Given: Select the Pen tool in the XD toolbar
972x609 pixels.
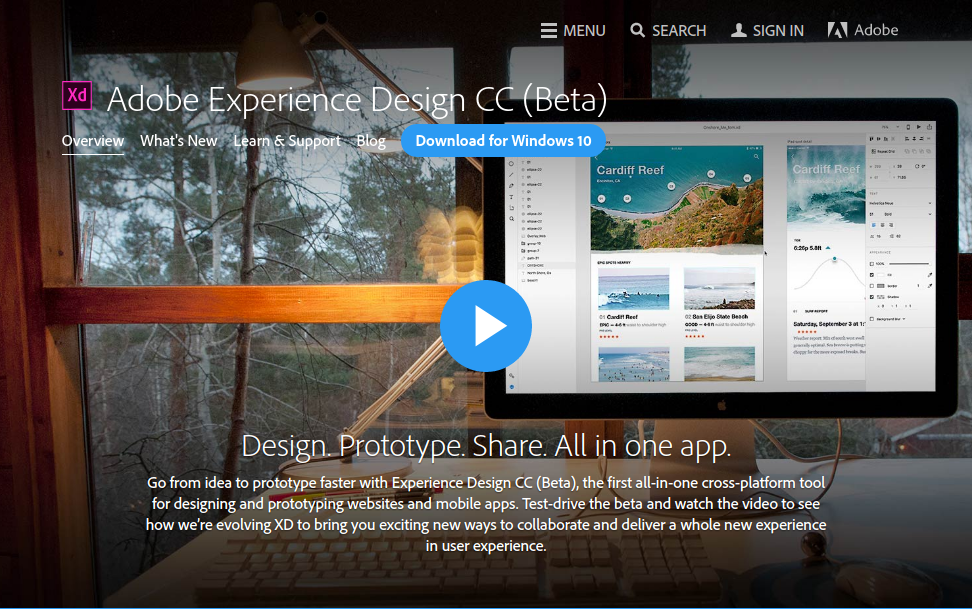Looking at the screenshot, I should tap(511, 185).
